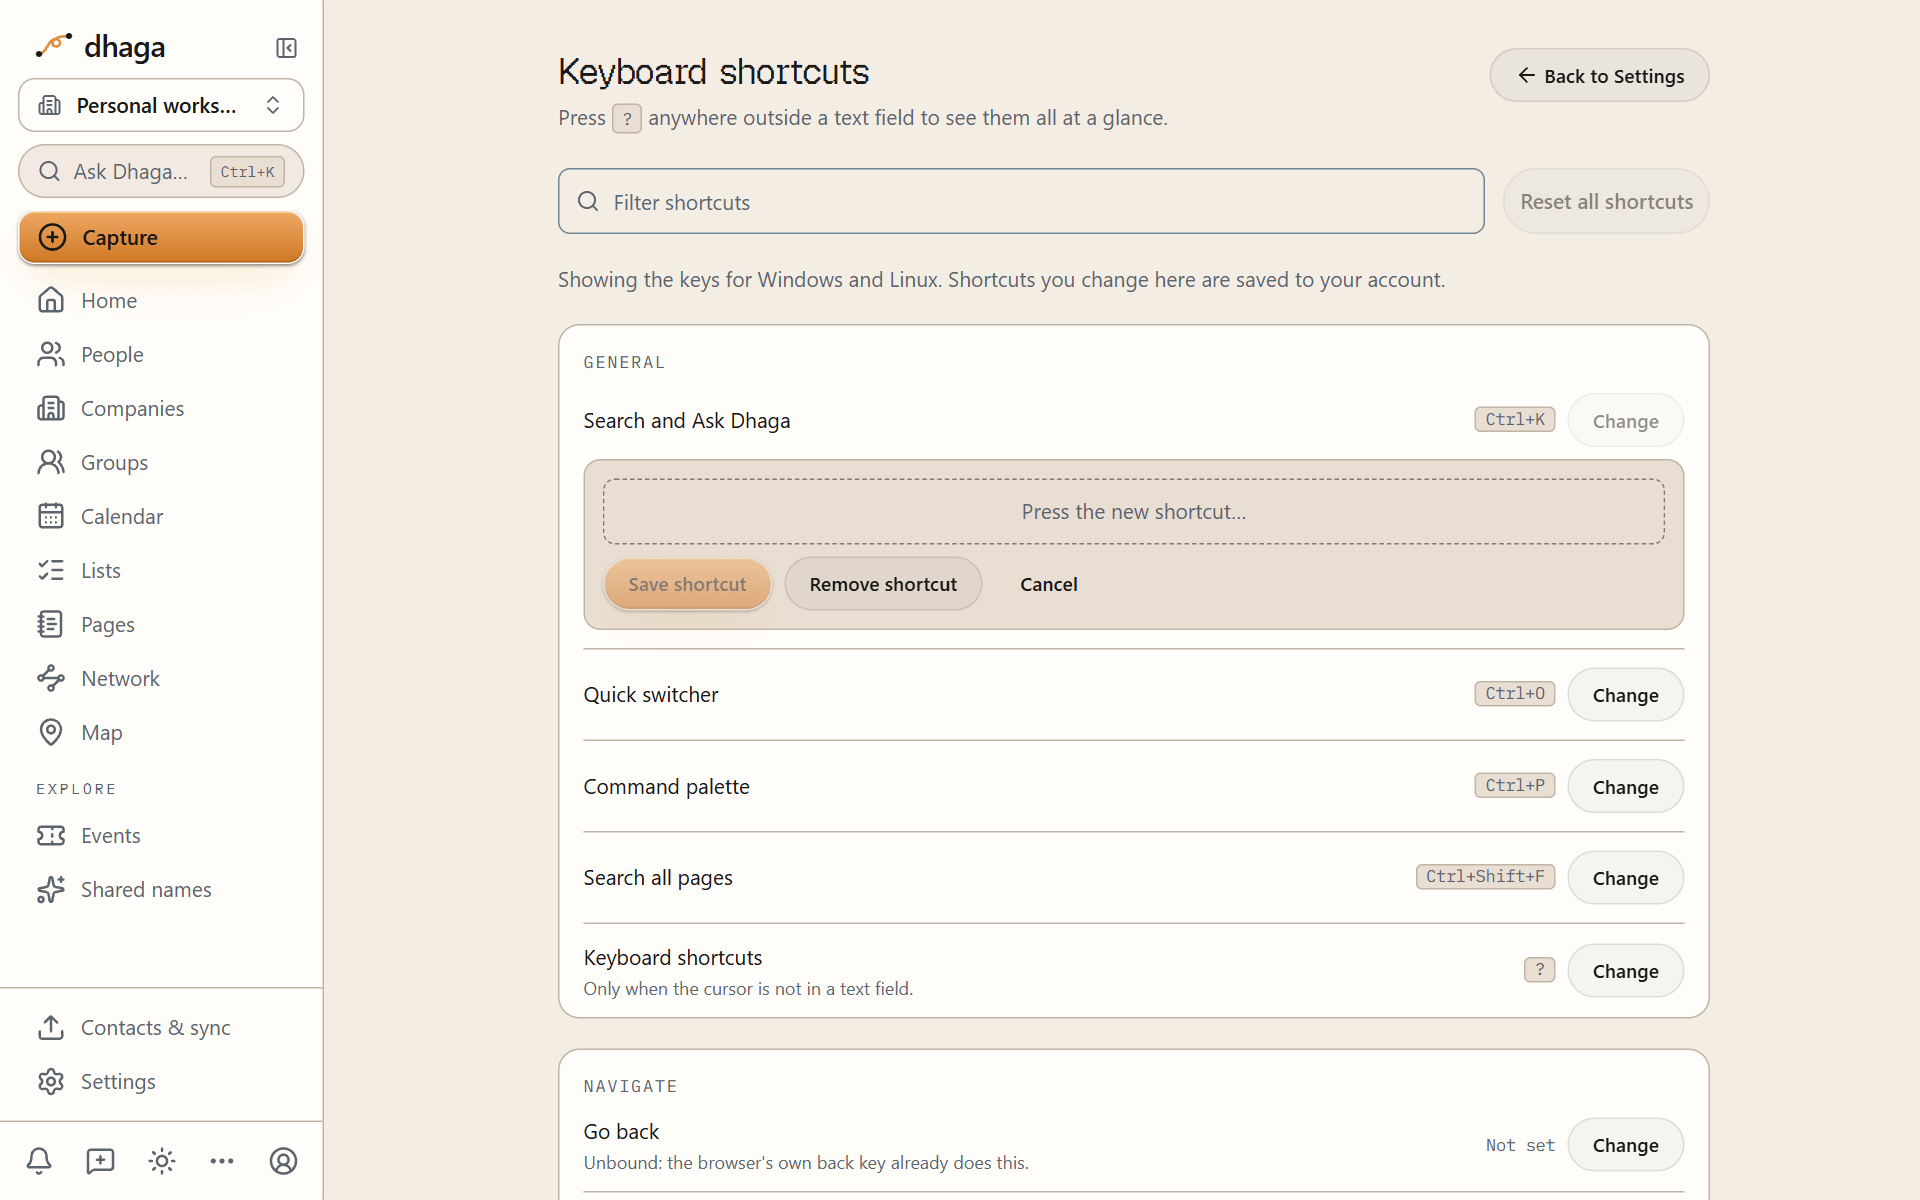The width and height of the screenshot is (1920, 1200).
Task: Open Contacts & sync
Action: coord(161,1027)
